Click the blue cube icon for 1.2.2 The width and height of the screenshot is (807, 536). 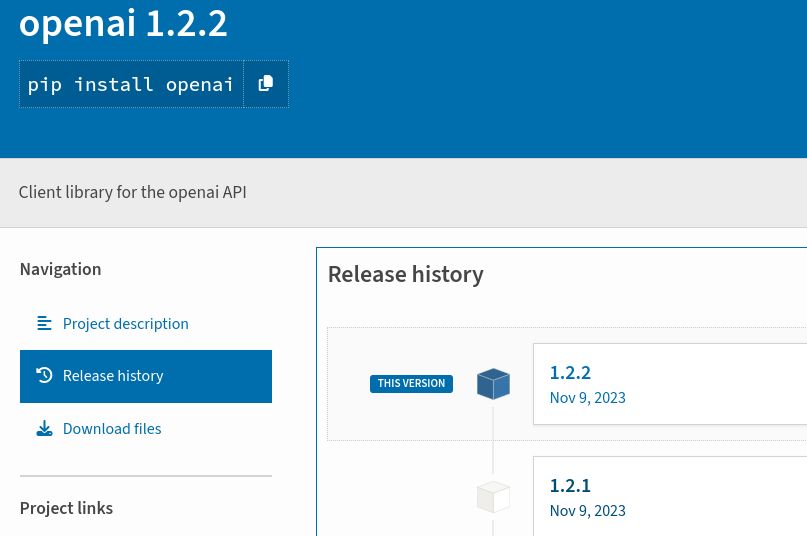493,384
